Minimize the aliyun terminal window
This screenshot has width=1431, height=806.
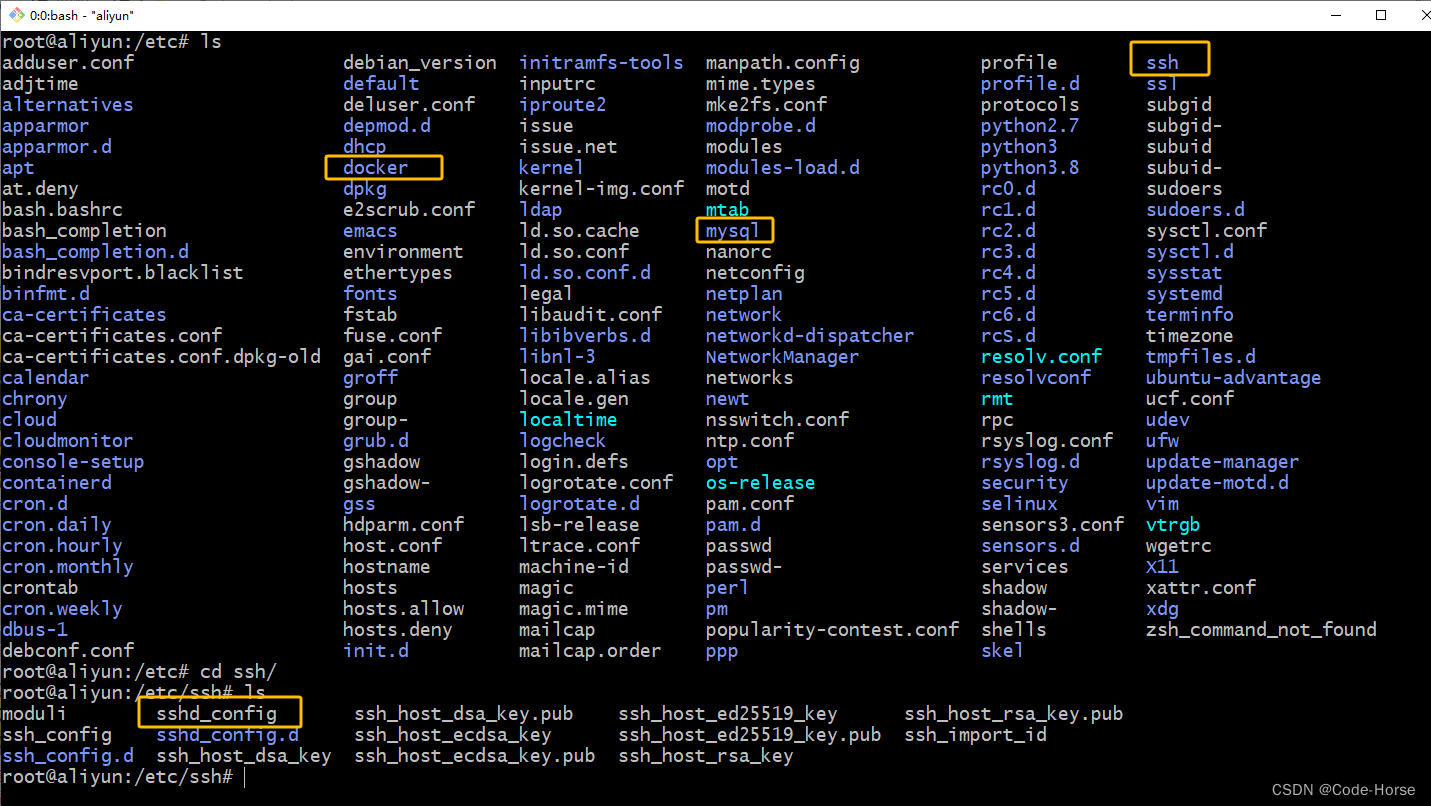coord(1336,15)
